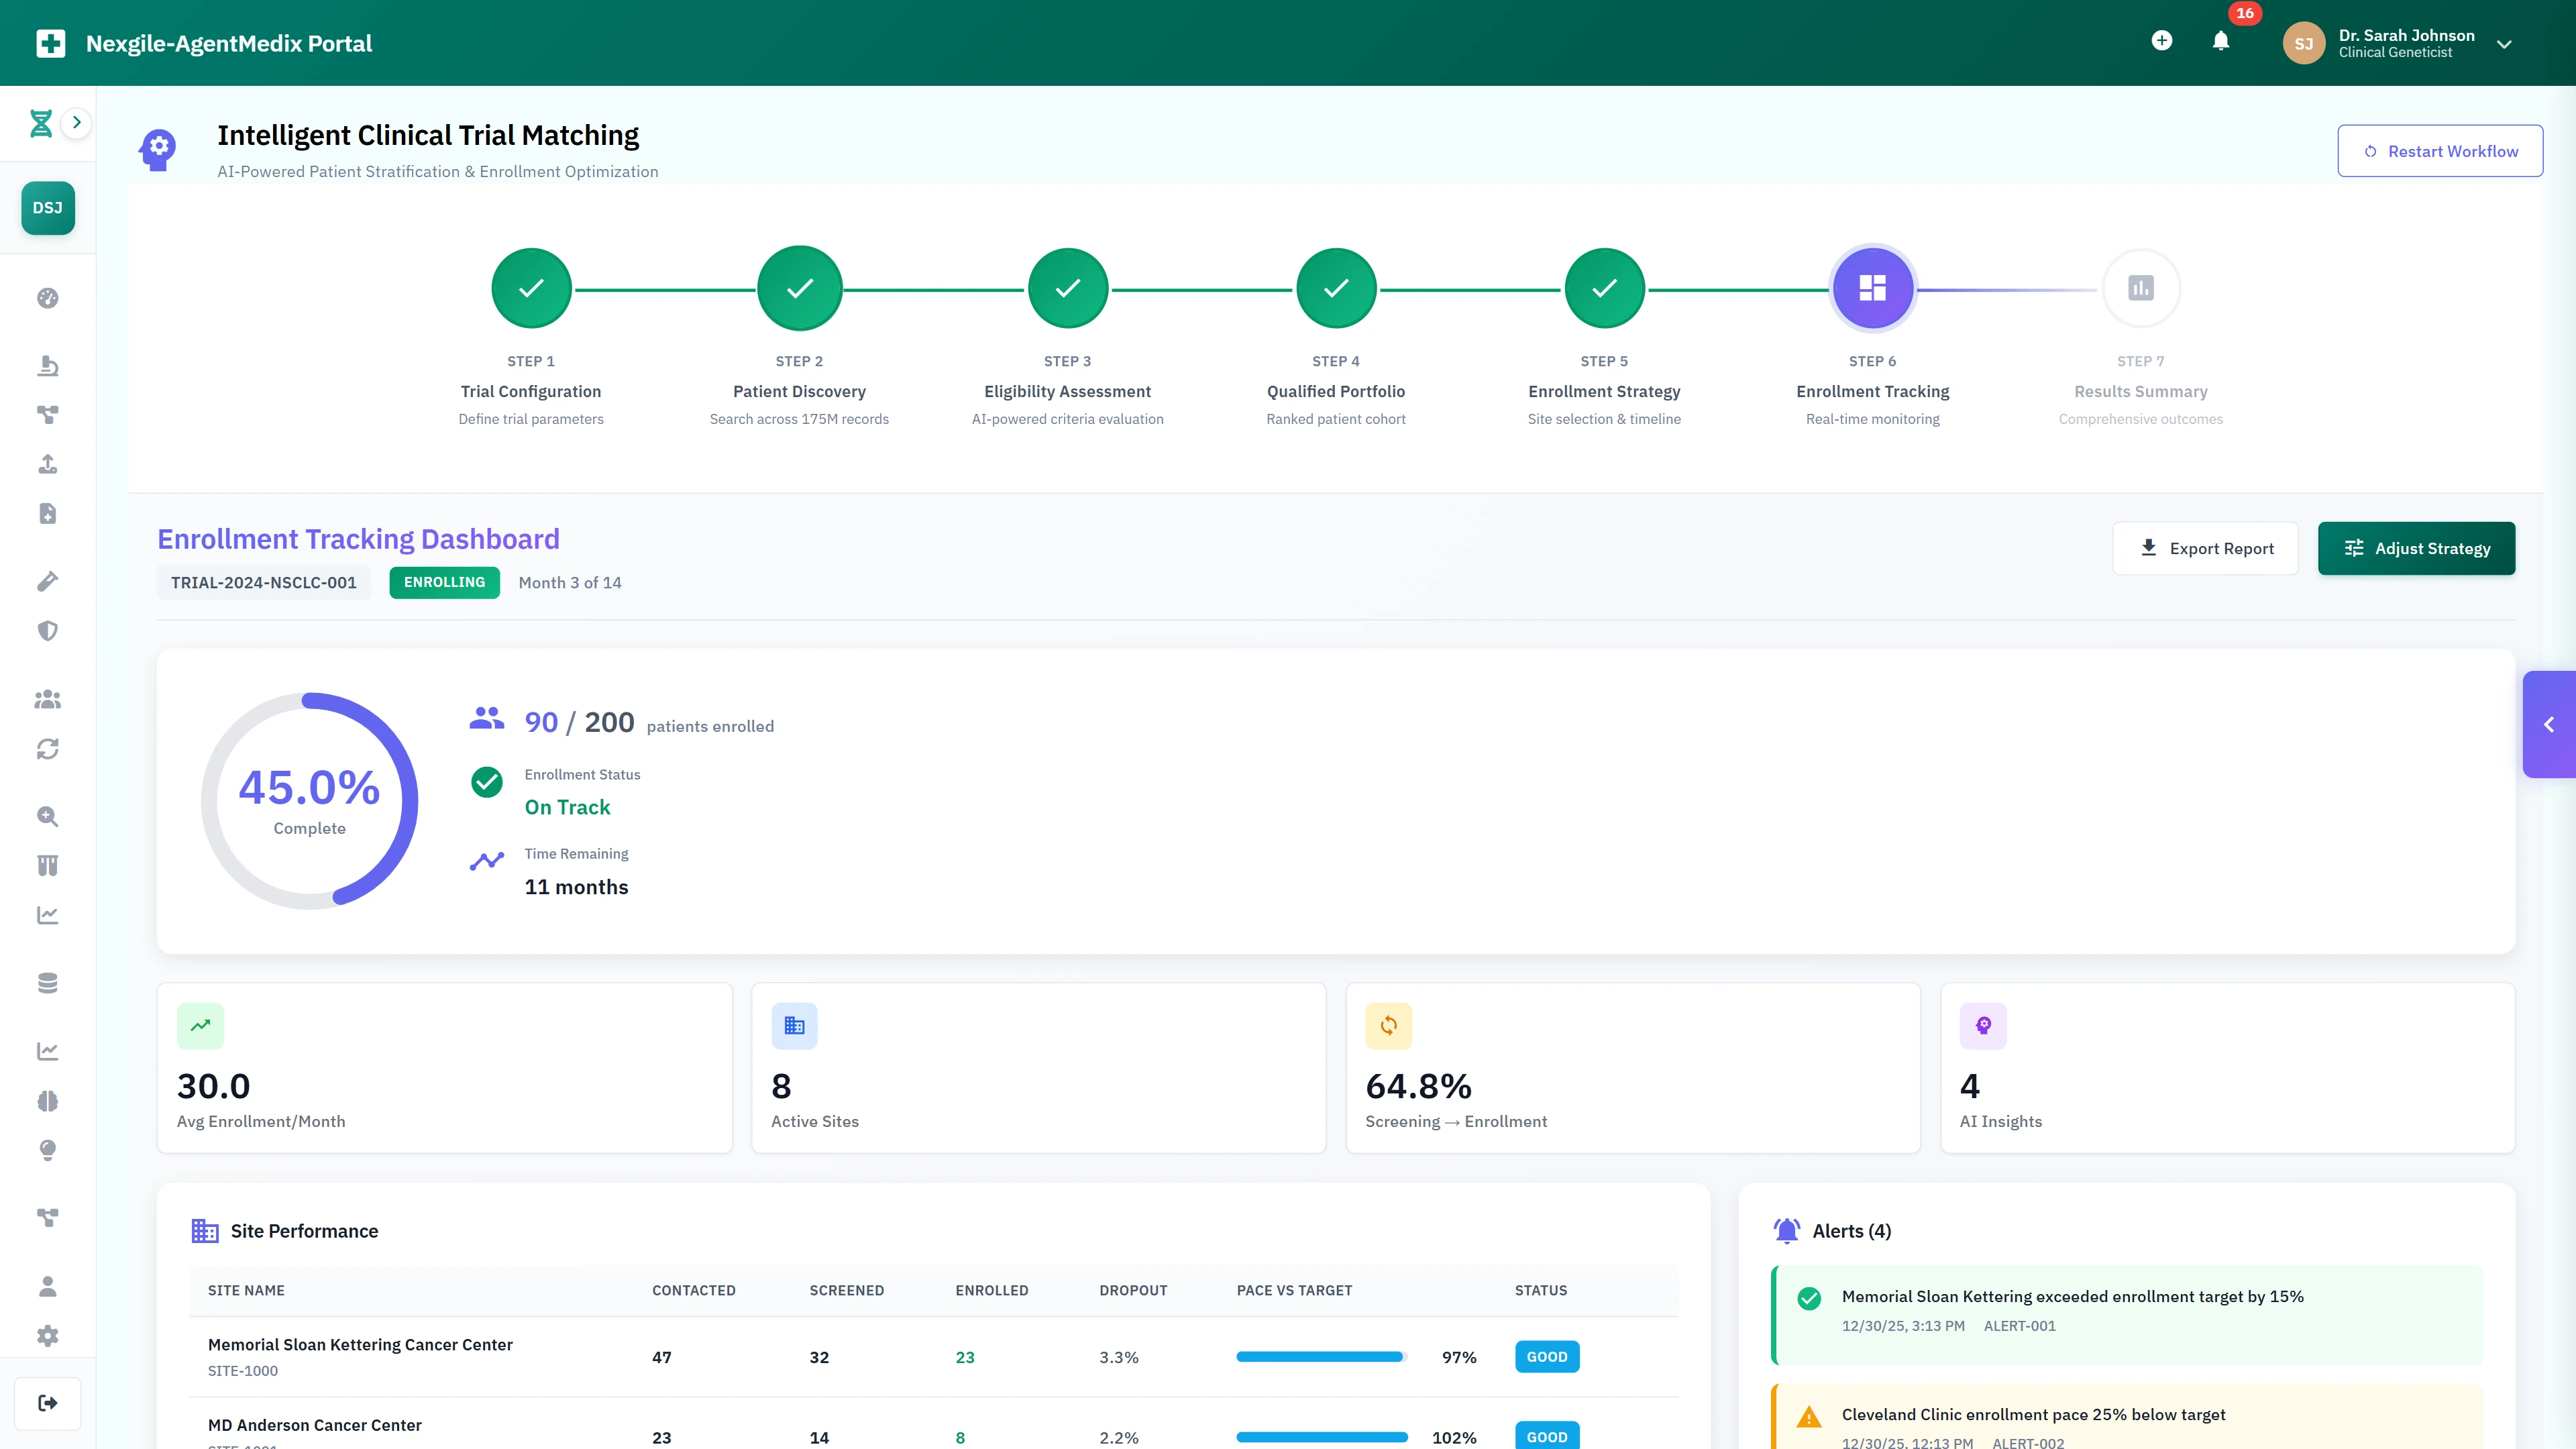
Task: Open the sync refresh icon in sidebar
Action: 47,748
